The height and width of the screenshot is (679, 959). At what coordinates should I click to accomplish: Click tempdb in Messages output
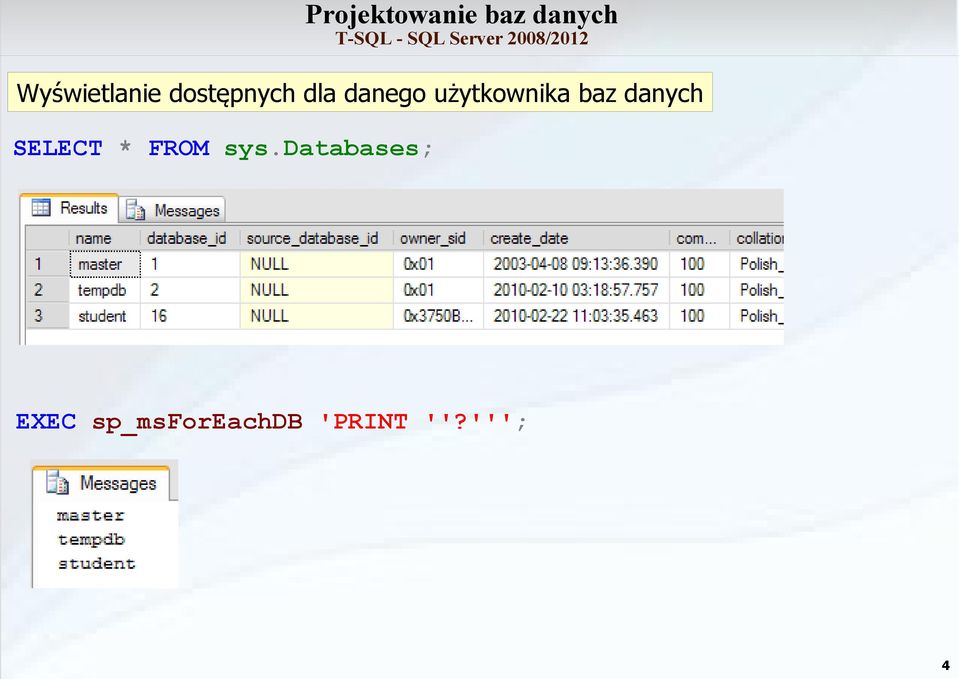[91, 540]
